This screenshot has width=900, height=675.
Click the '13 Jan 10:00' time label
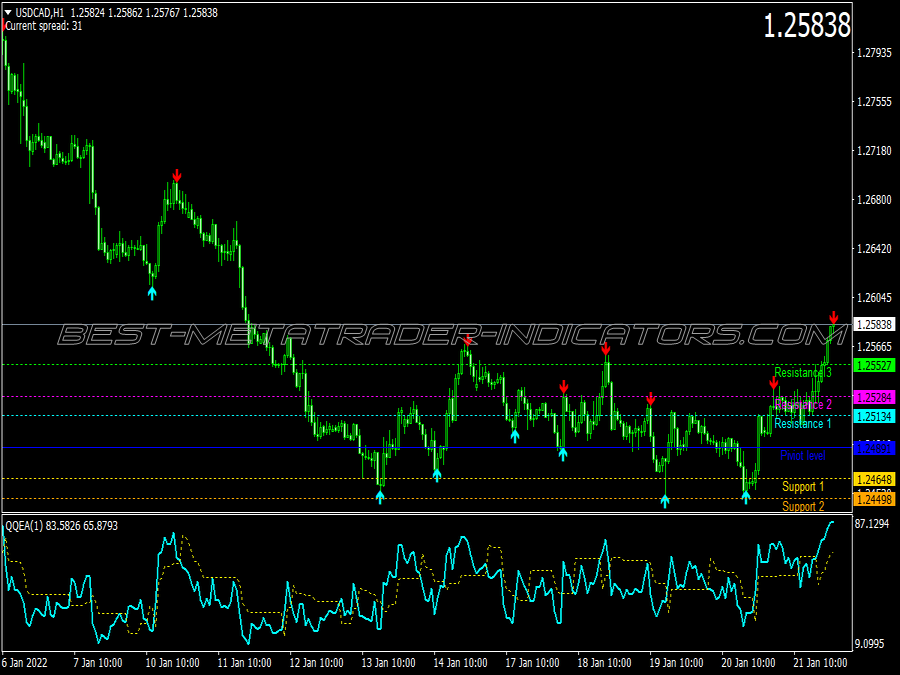(x=388, y=663)
